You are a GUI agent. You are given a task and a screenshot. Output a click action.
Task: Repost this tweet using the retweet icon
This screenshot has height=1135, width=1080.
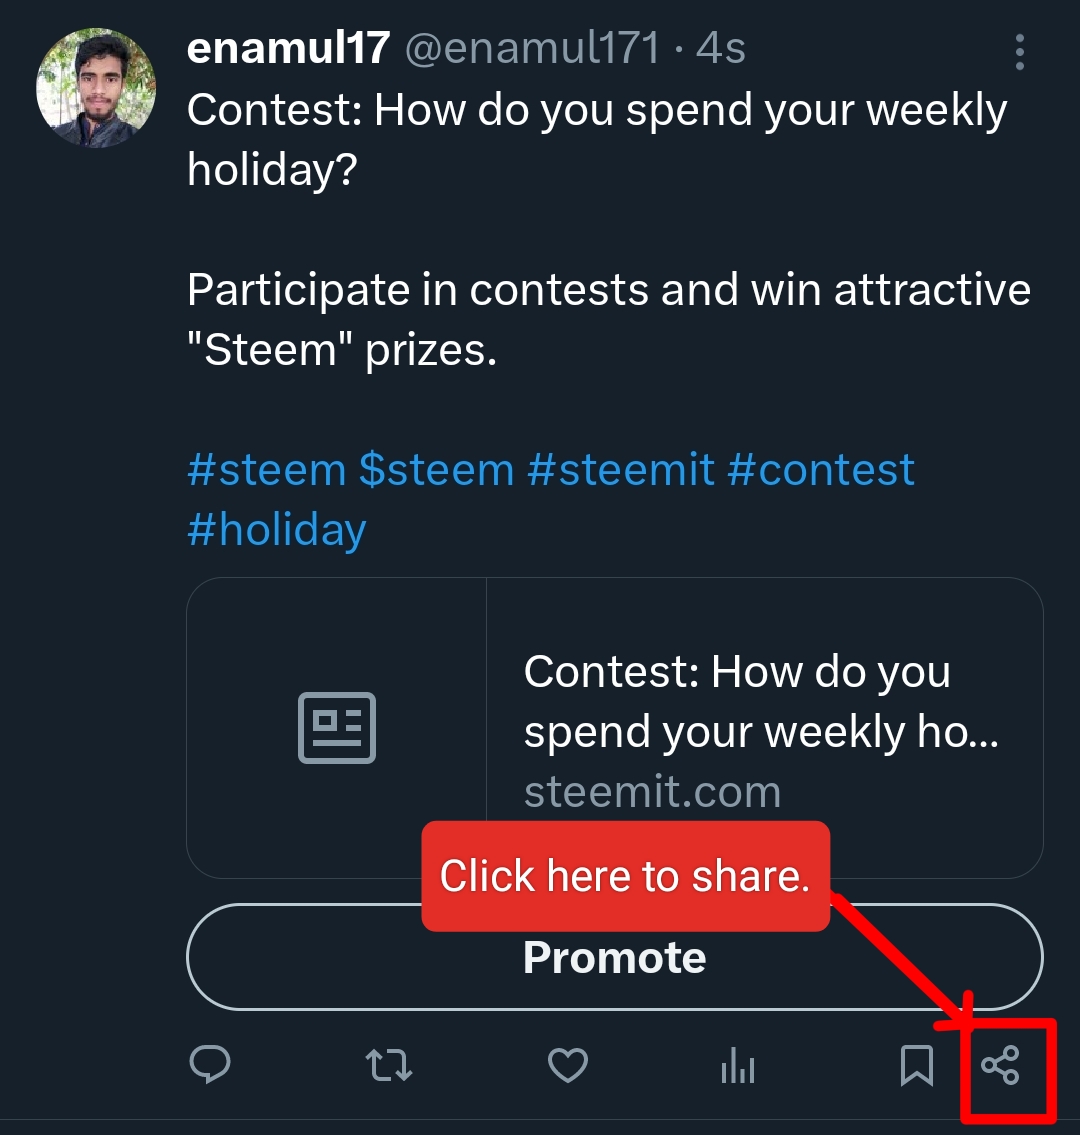click(x=389, y=1065)
